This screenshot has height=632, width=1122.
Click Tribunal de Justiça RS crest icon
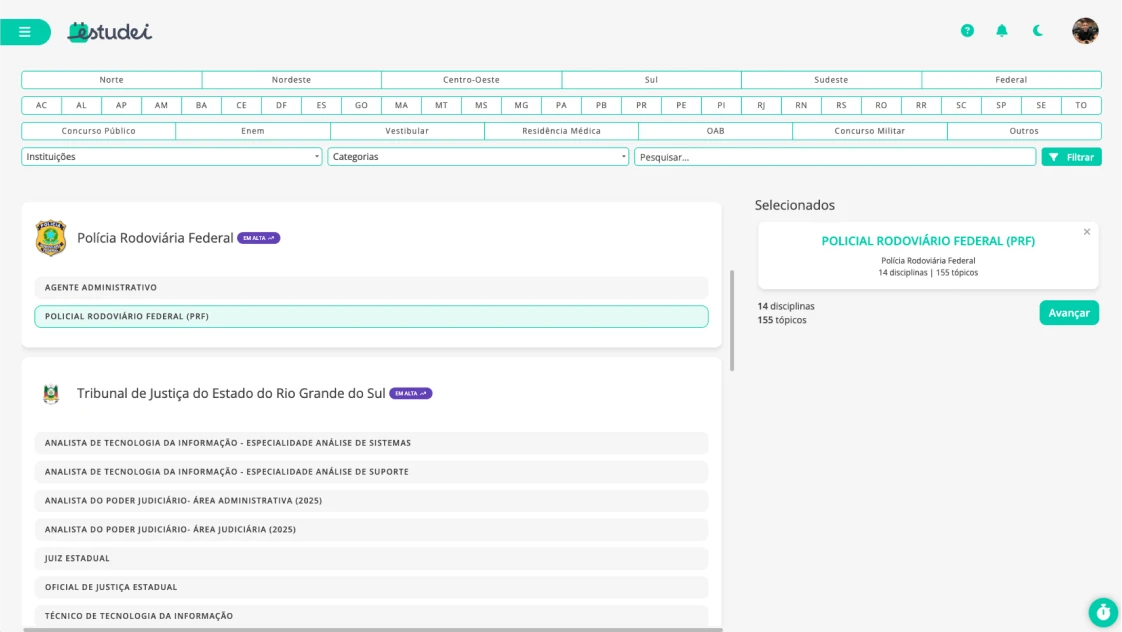51,394
